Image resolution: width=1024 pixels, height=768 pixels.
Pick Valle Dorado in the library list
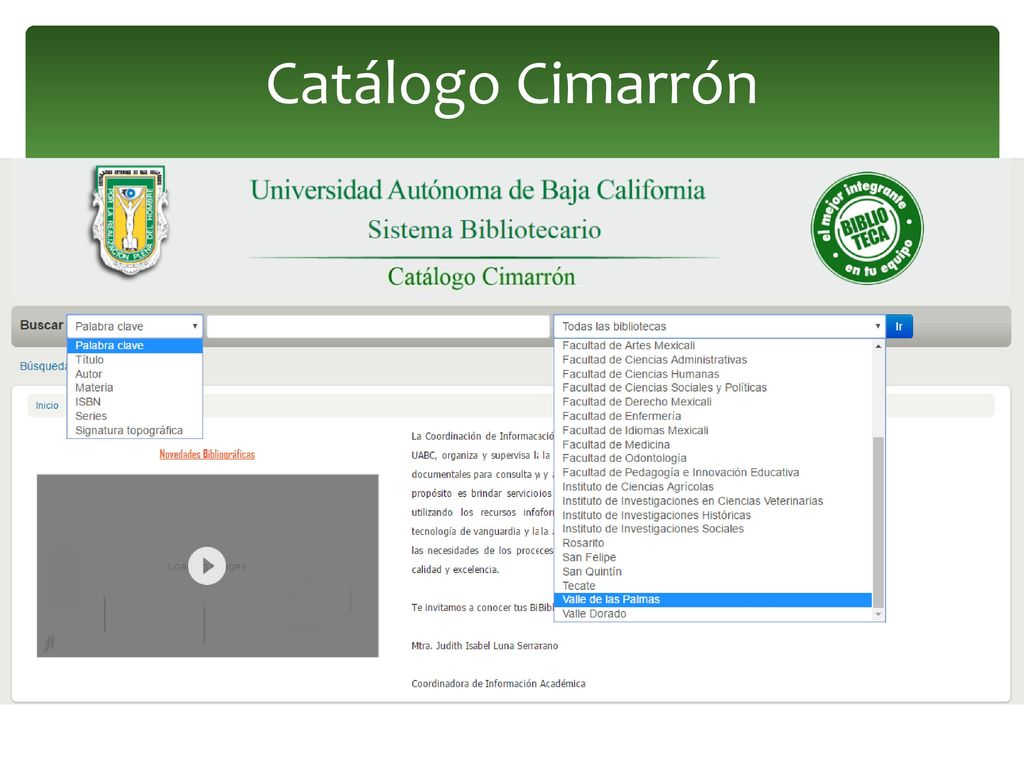click(x=713, y=614)
